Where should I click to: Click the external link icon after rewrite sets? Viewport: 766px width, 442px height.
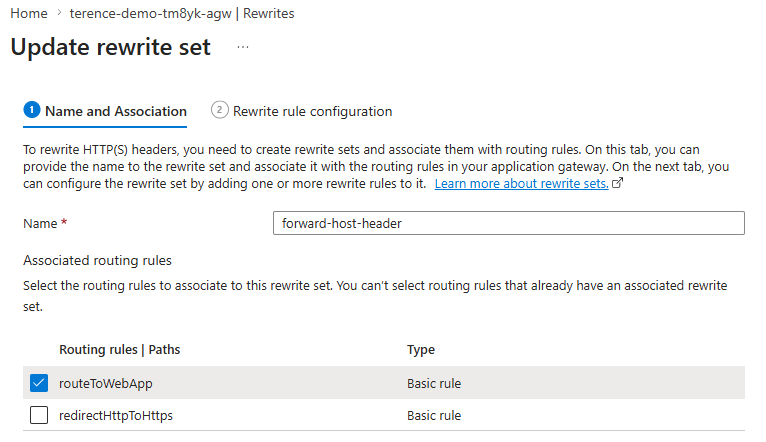pos(617,183)
